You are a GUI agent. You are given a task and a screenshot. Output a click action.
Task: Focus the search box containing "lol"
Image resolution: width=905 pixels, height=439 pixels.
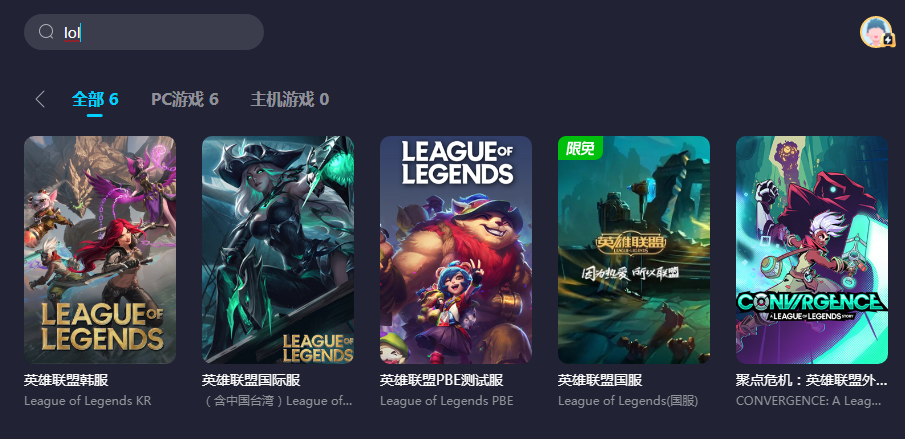tap(144, 32)
